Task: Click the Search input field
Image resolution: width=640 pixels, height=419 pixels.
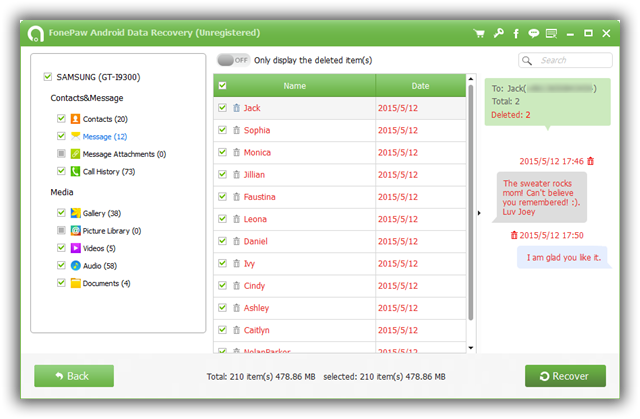Action: click(565, 60)
